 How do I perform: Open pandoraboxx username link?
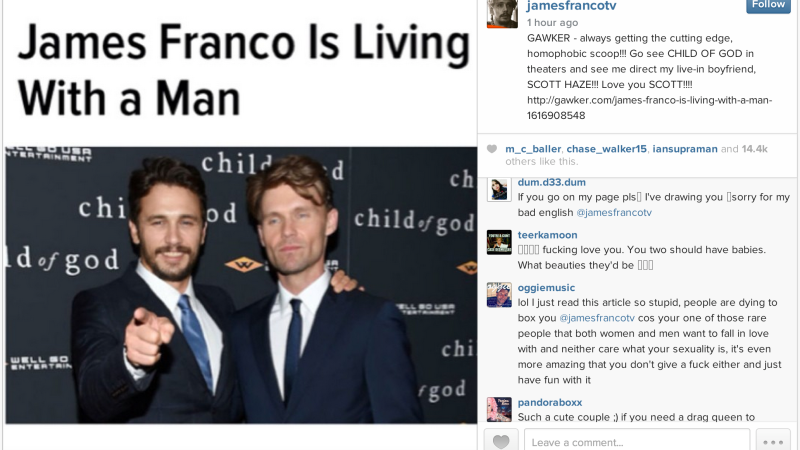coord(549,402)
